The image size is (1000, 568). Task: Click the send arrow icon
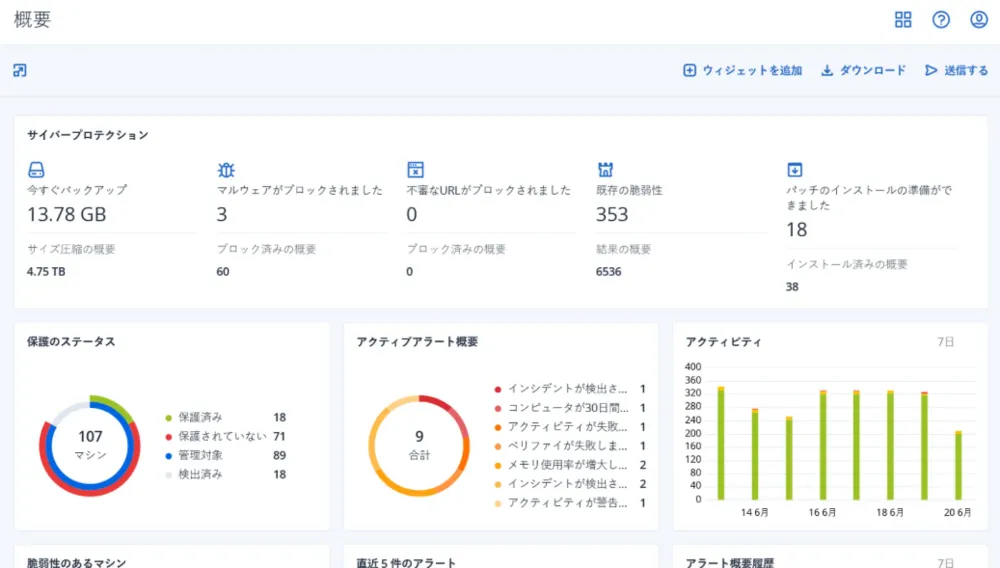point(931,70)
